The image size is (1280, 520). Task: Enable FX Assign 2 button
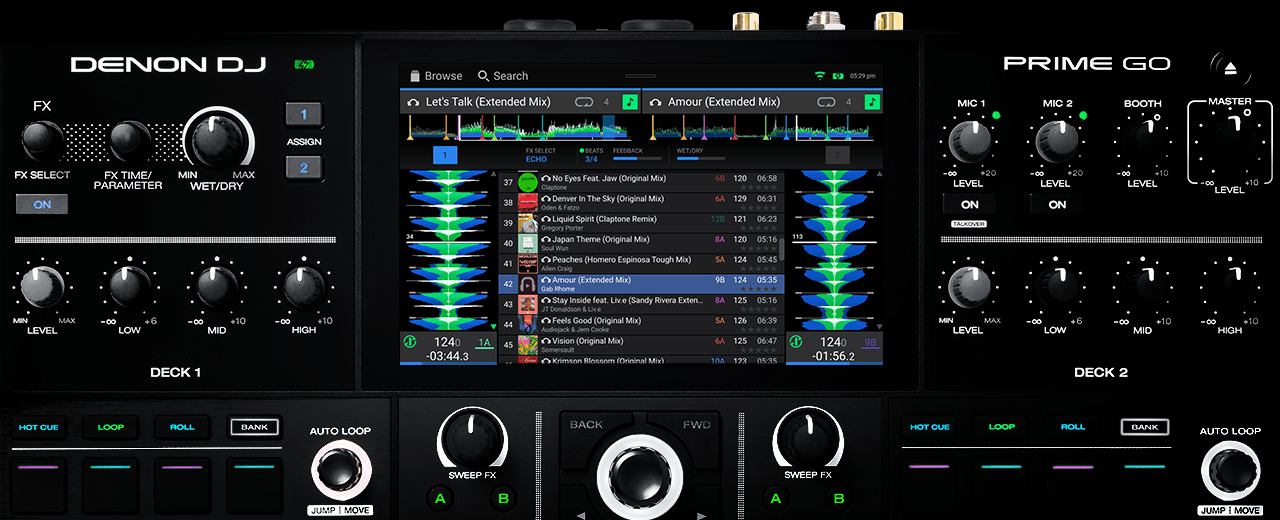[304, 168]
